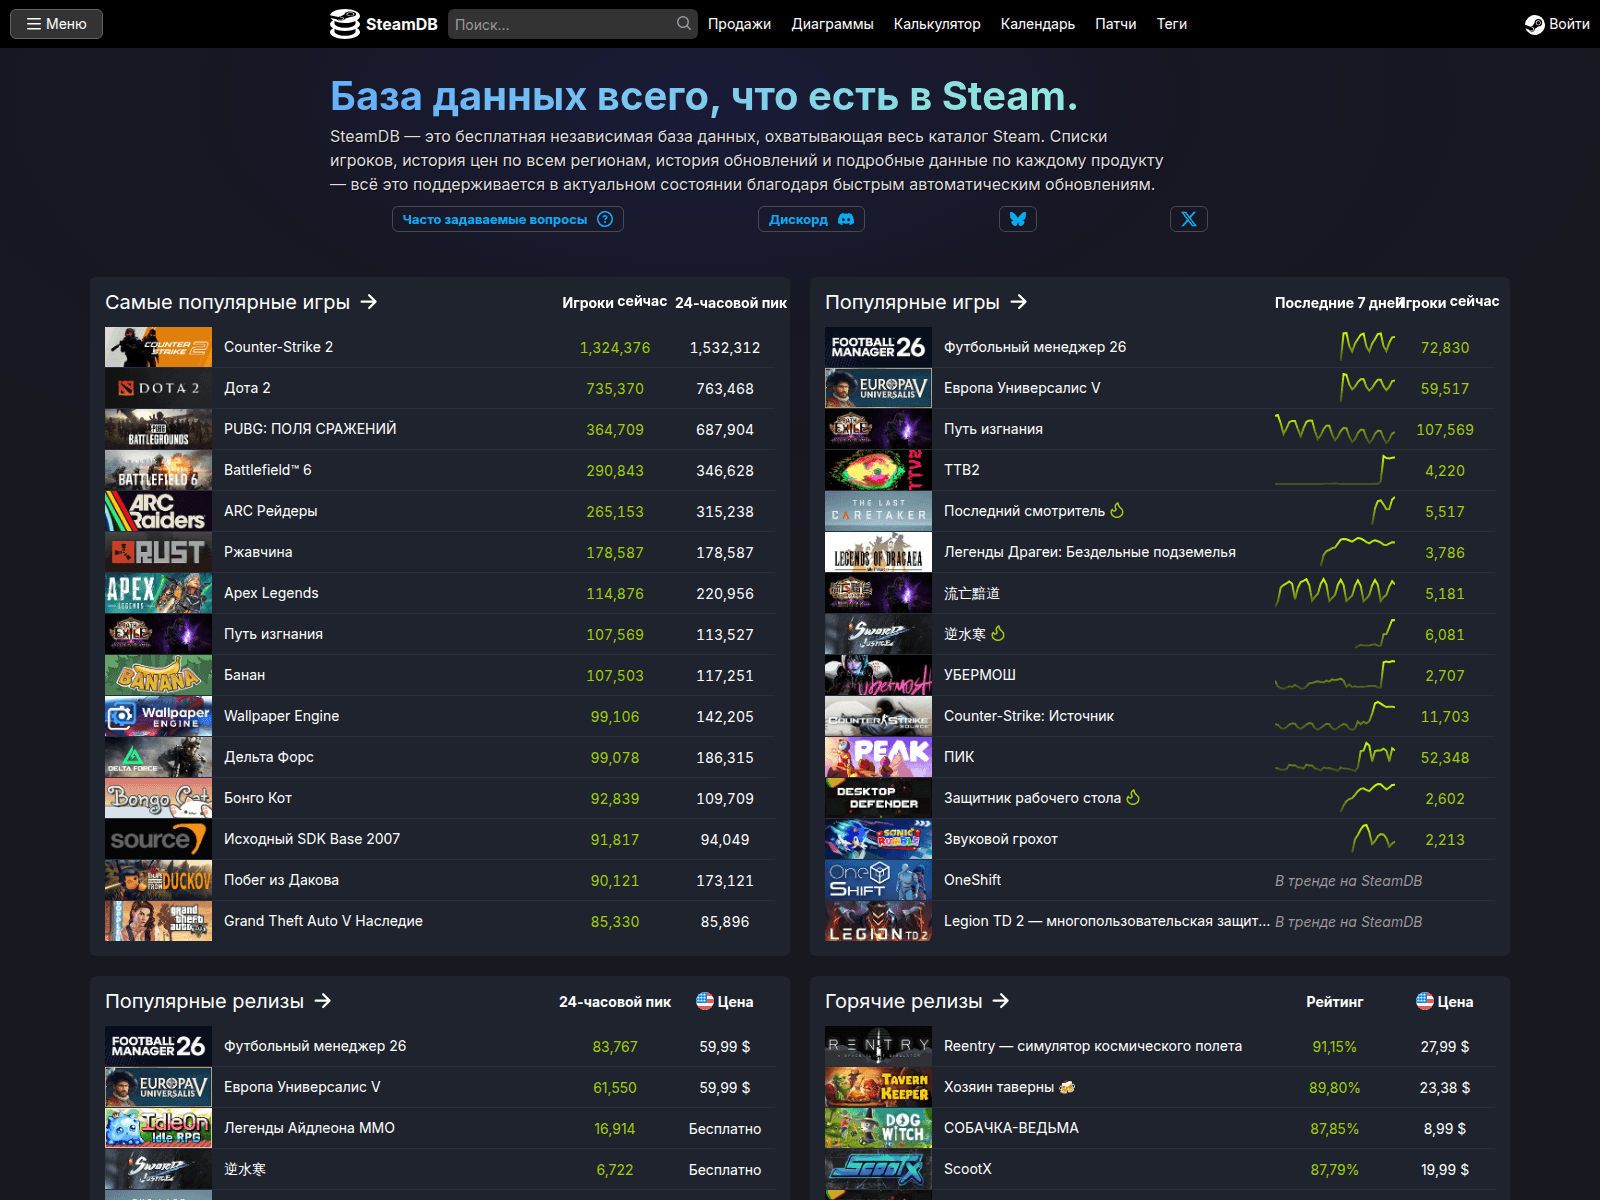Viewport: 1600px width, 1200px height.
Task: Click the Часто задаваемые вопросы button
Action: tap(507, 219)
